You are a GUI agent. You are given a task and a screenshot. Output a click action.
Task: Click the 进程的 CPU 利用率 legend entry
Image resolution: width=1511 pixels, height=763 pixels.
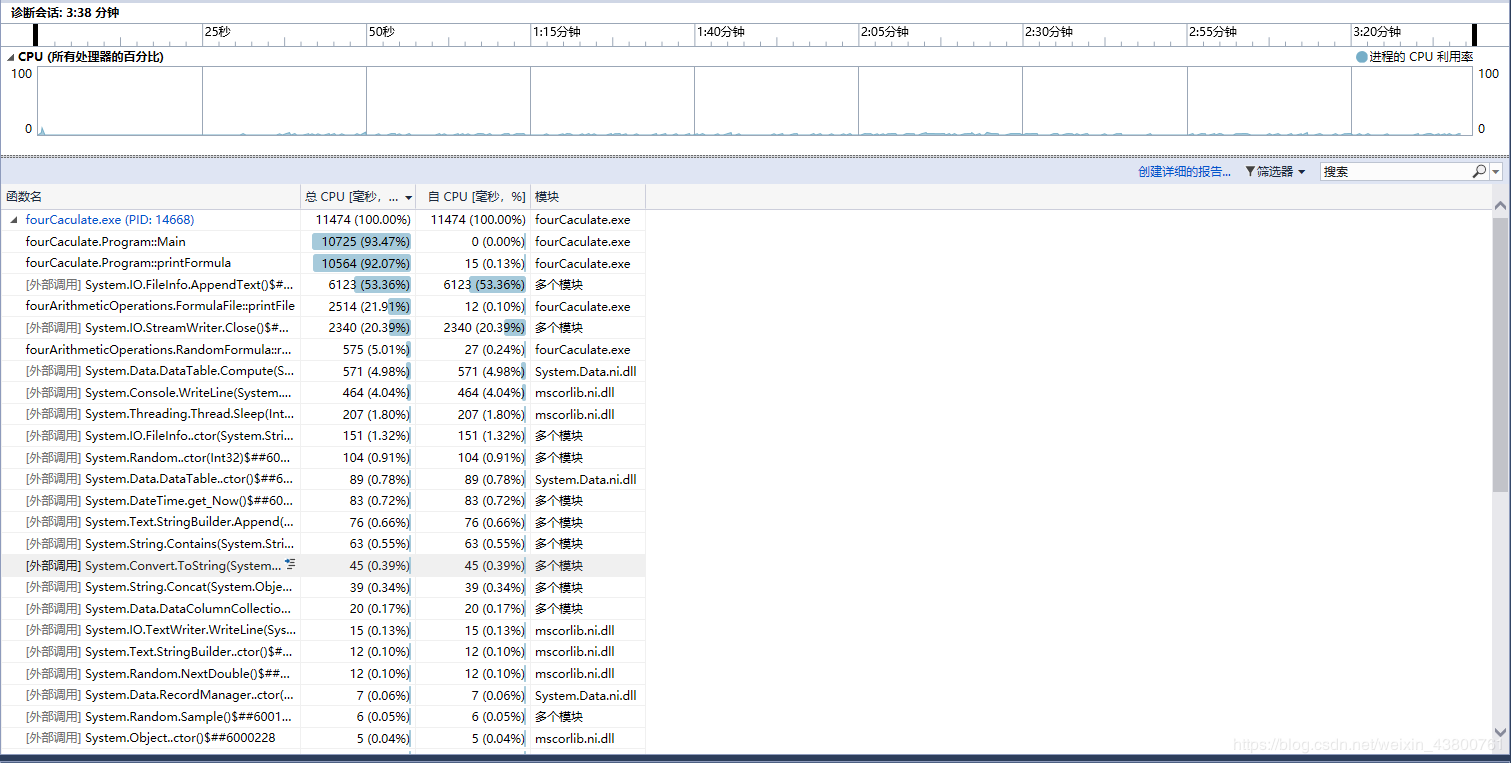click(1415, 57)
